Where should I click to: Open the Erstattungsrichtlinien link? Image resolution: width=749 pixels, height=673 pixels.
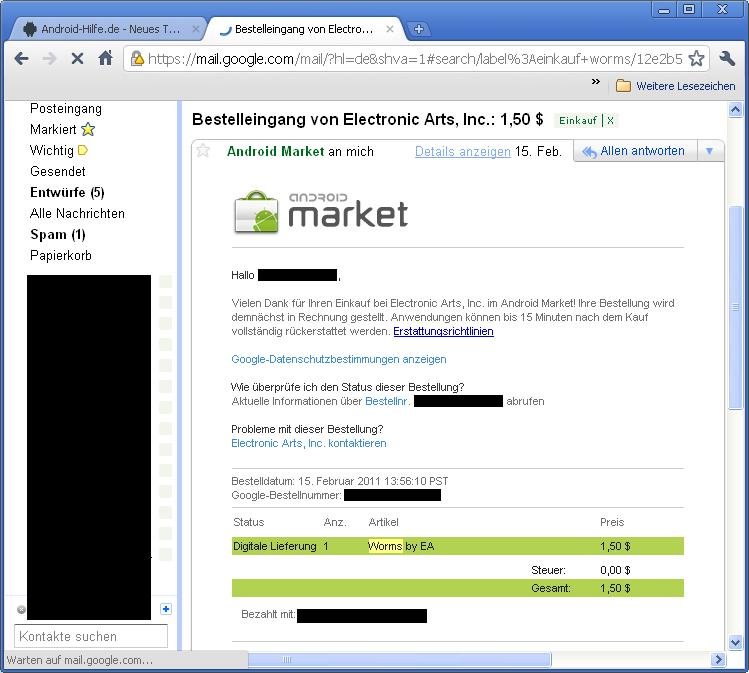443,331
